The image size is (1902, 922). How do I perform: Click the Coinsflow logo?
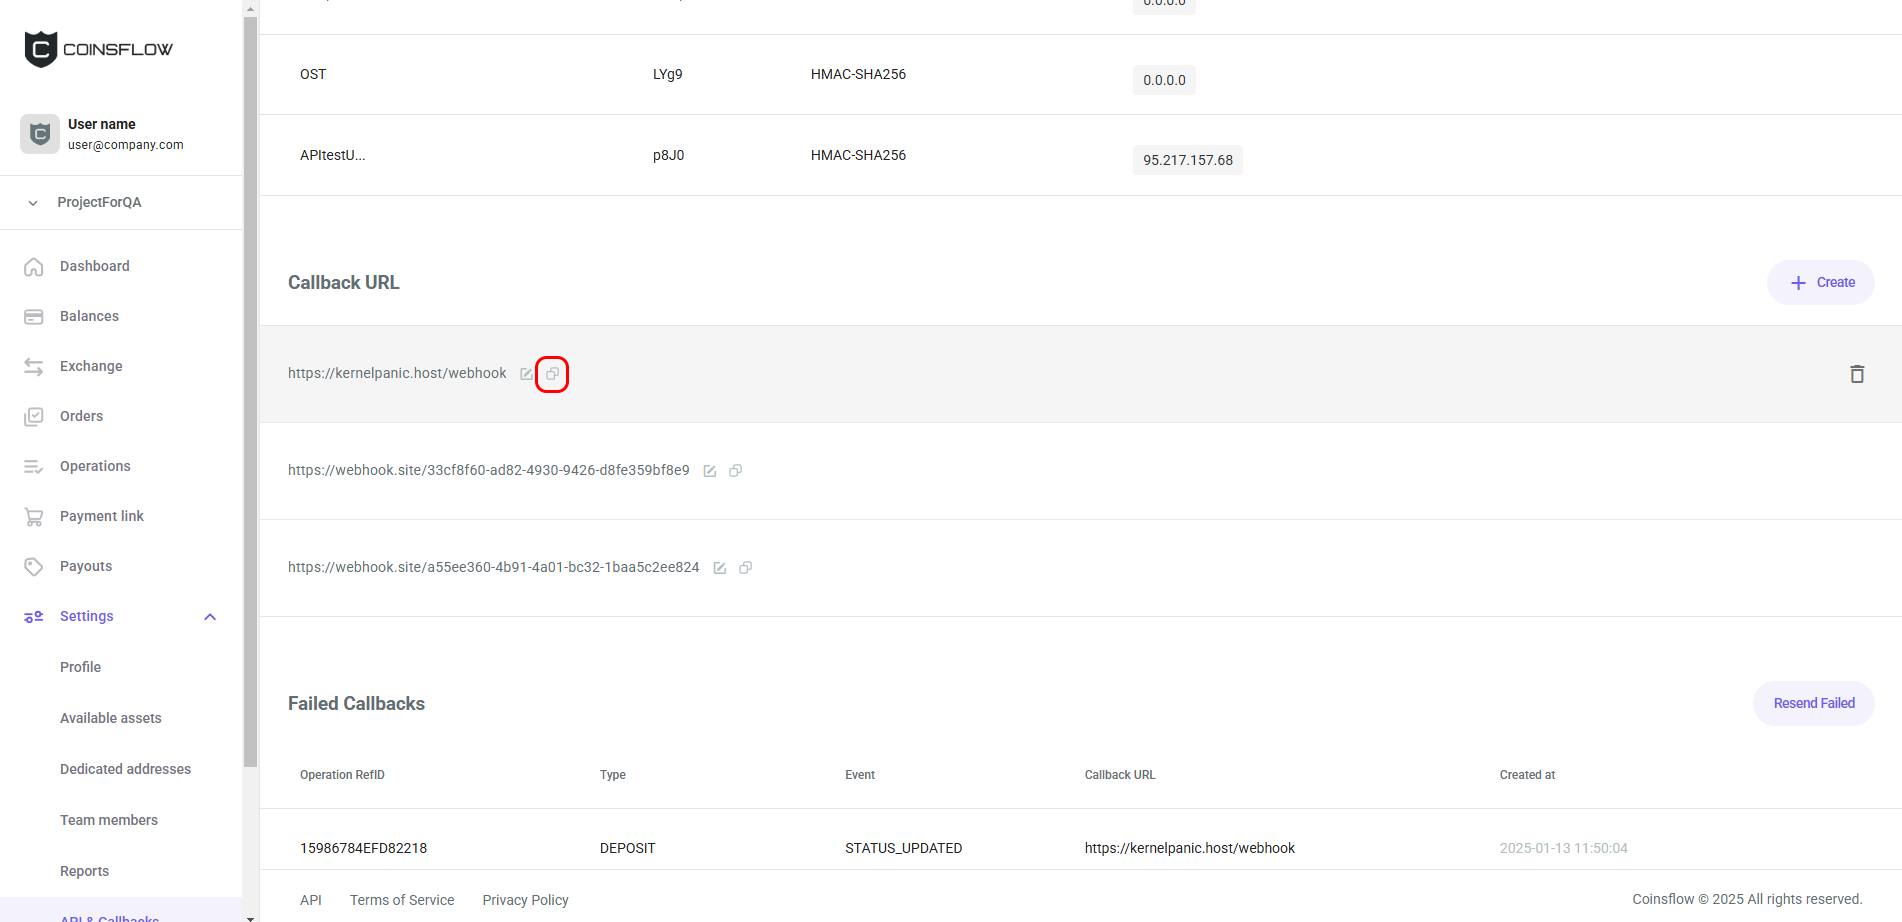(98, 49)
